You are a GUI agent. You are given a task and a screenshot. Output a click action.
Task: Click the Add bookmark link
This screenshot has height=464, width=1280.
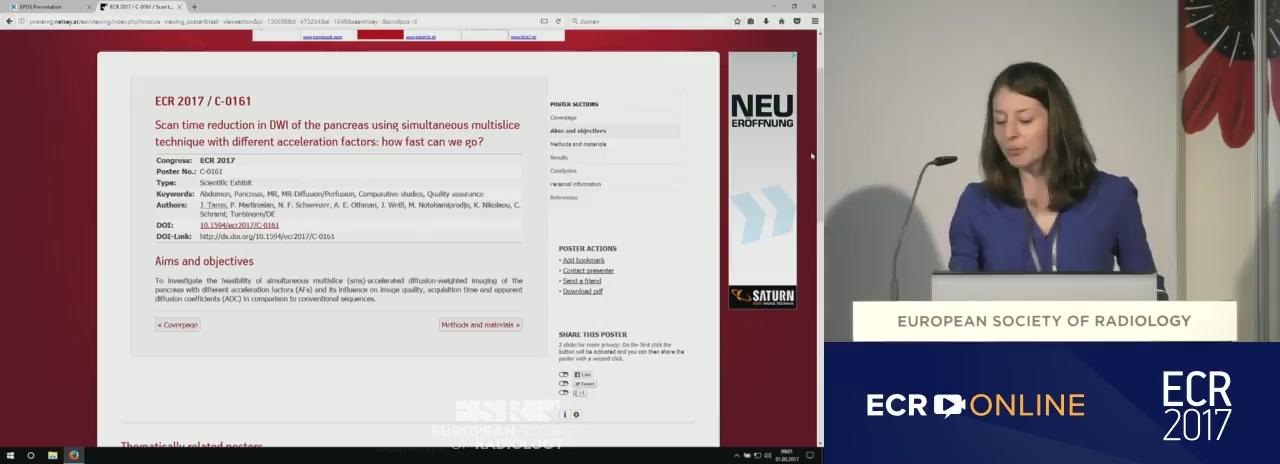pos(583,260)
